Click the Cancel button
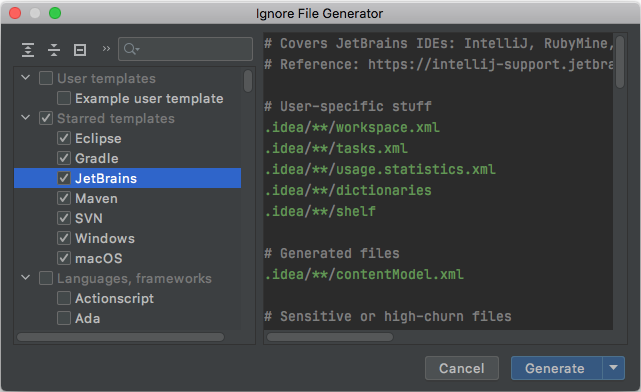The image size is (641, 392). click(x=462, y=368)
